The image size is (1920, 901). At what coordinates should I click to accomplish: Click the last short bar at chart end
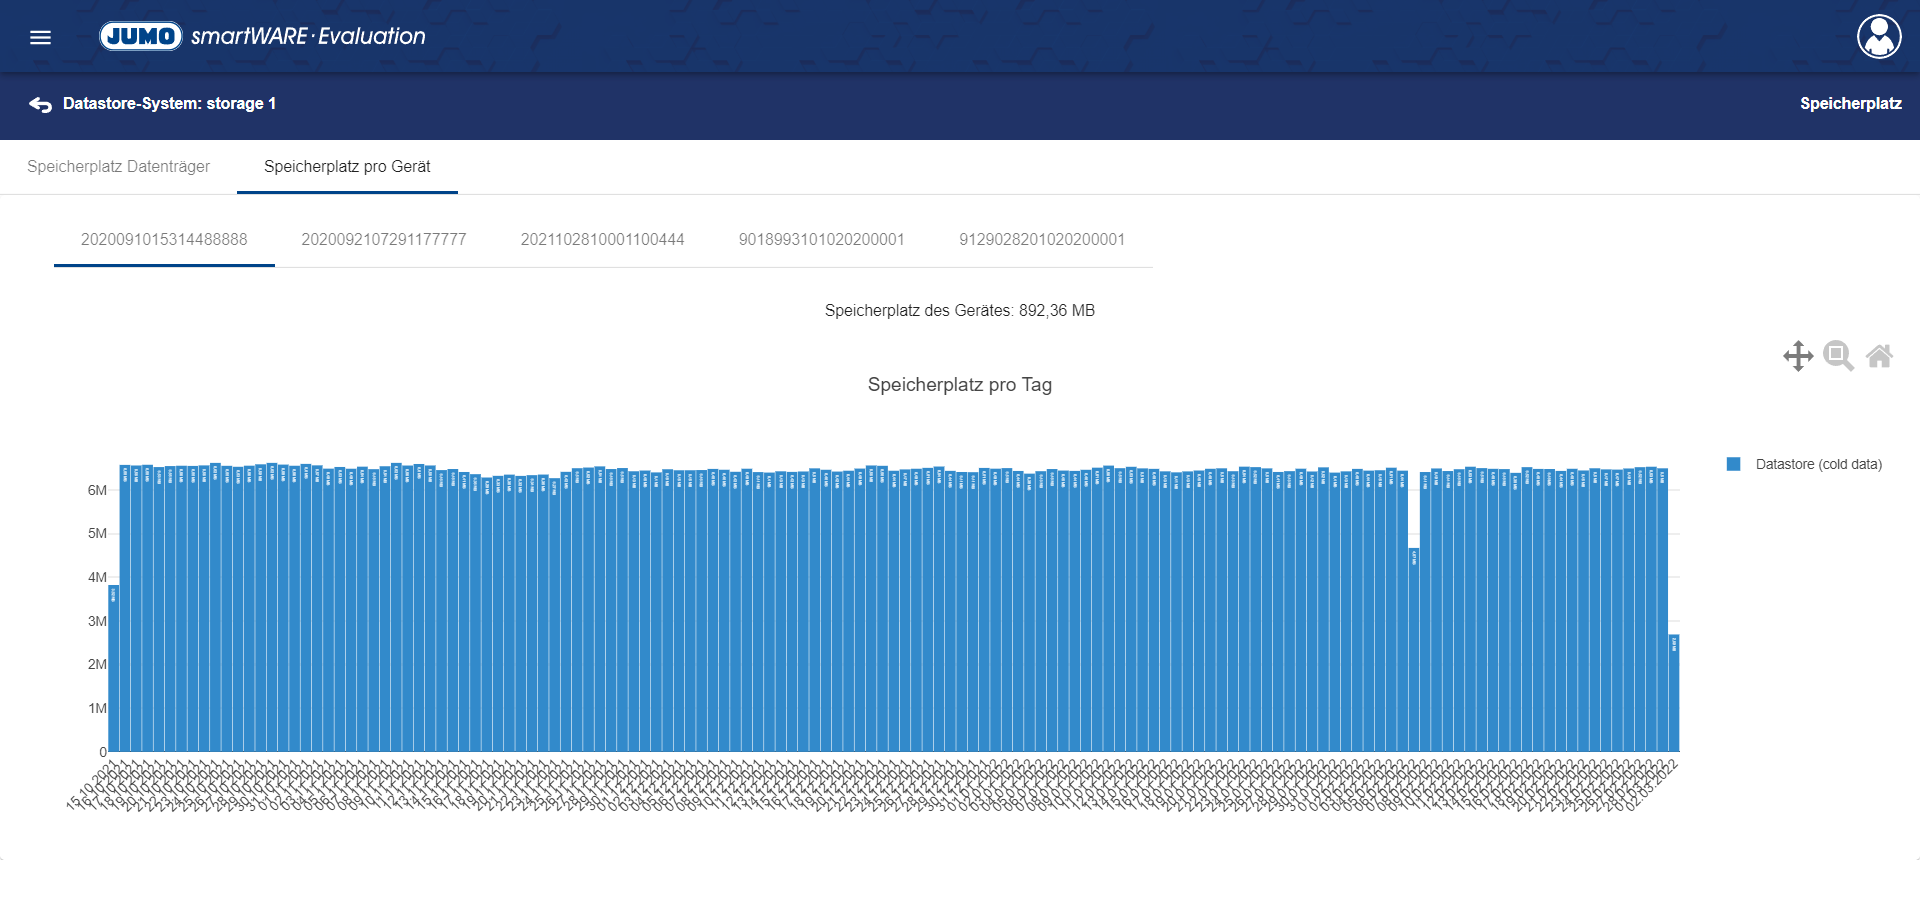1674,695
